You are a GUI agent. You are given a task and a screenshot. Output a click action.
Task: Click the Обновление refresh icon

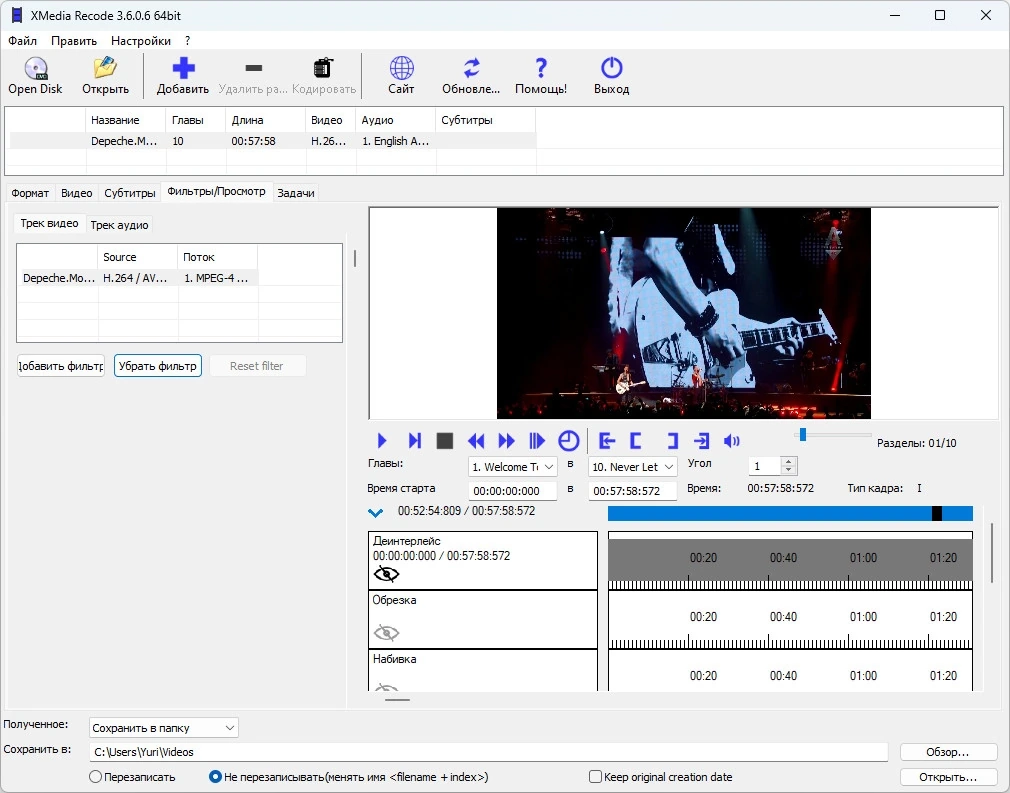coord(472,68)
